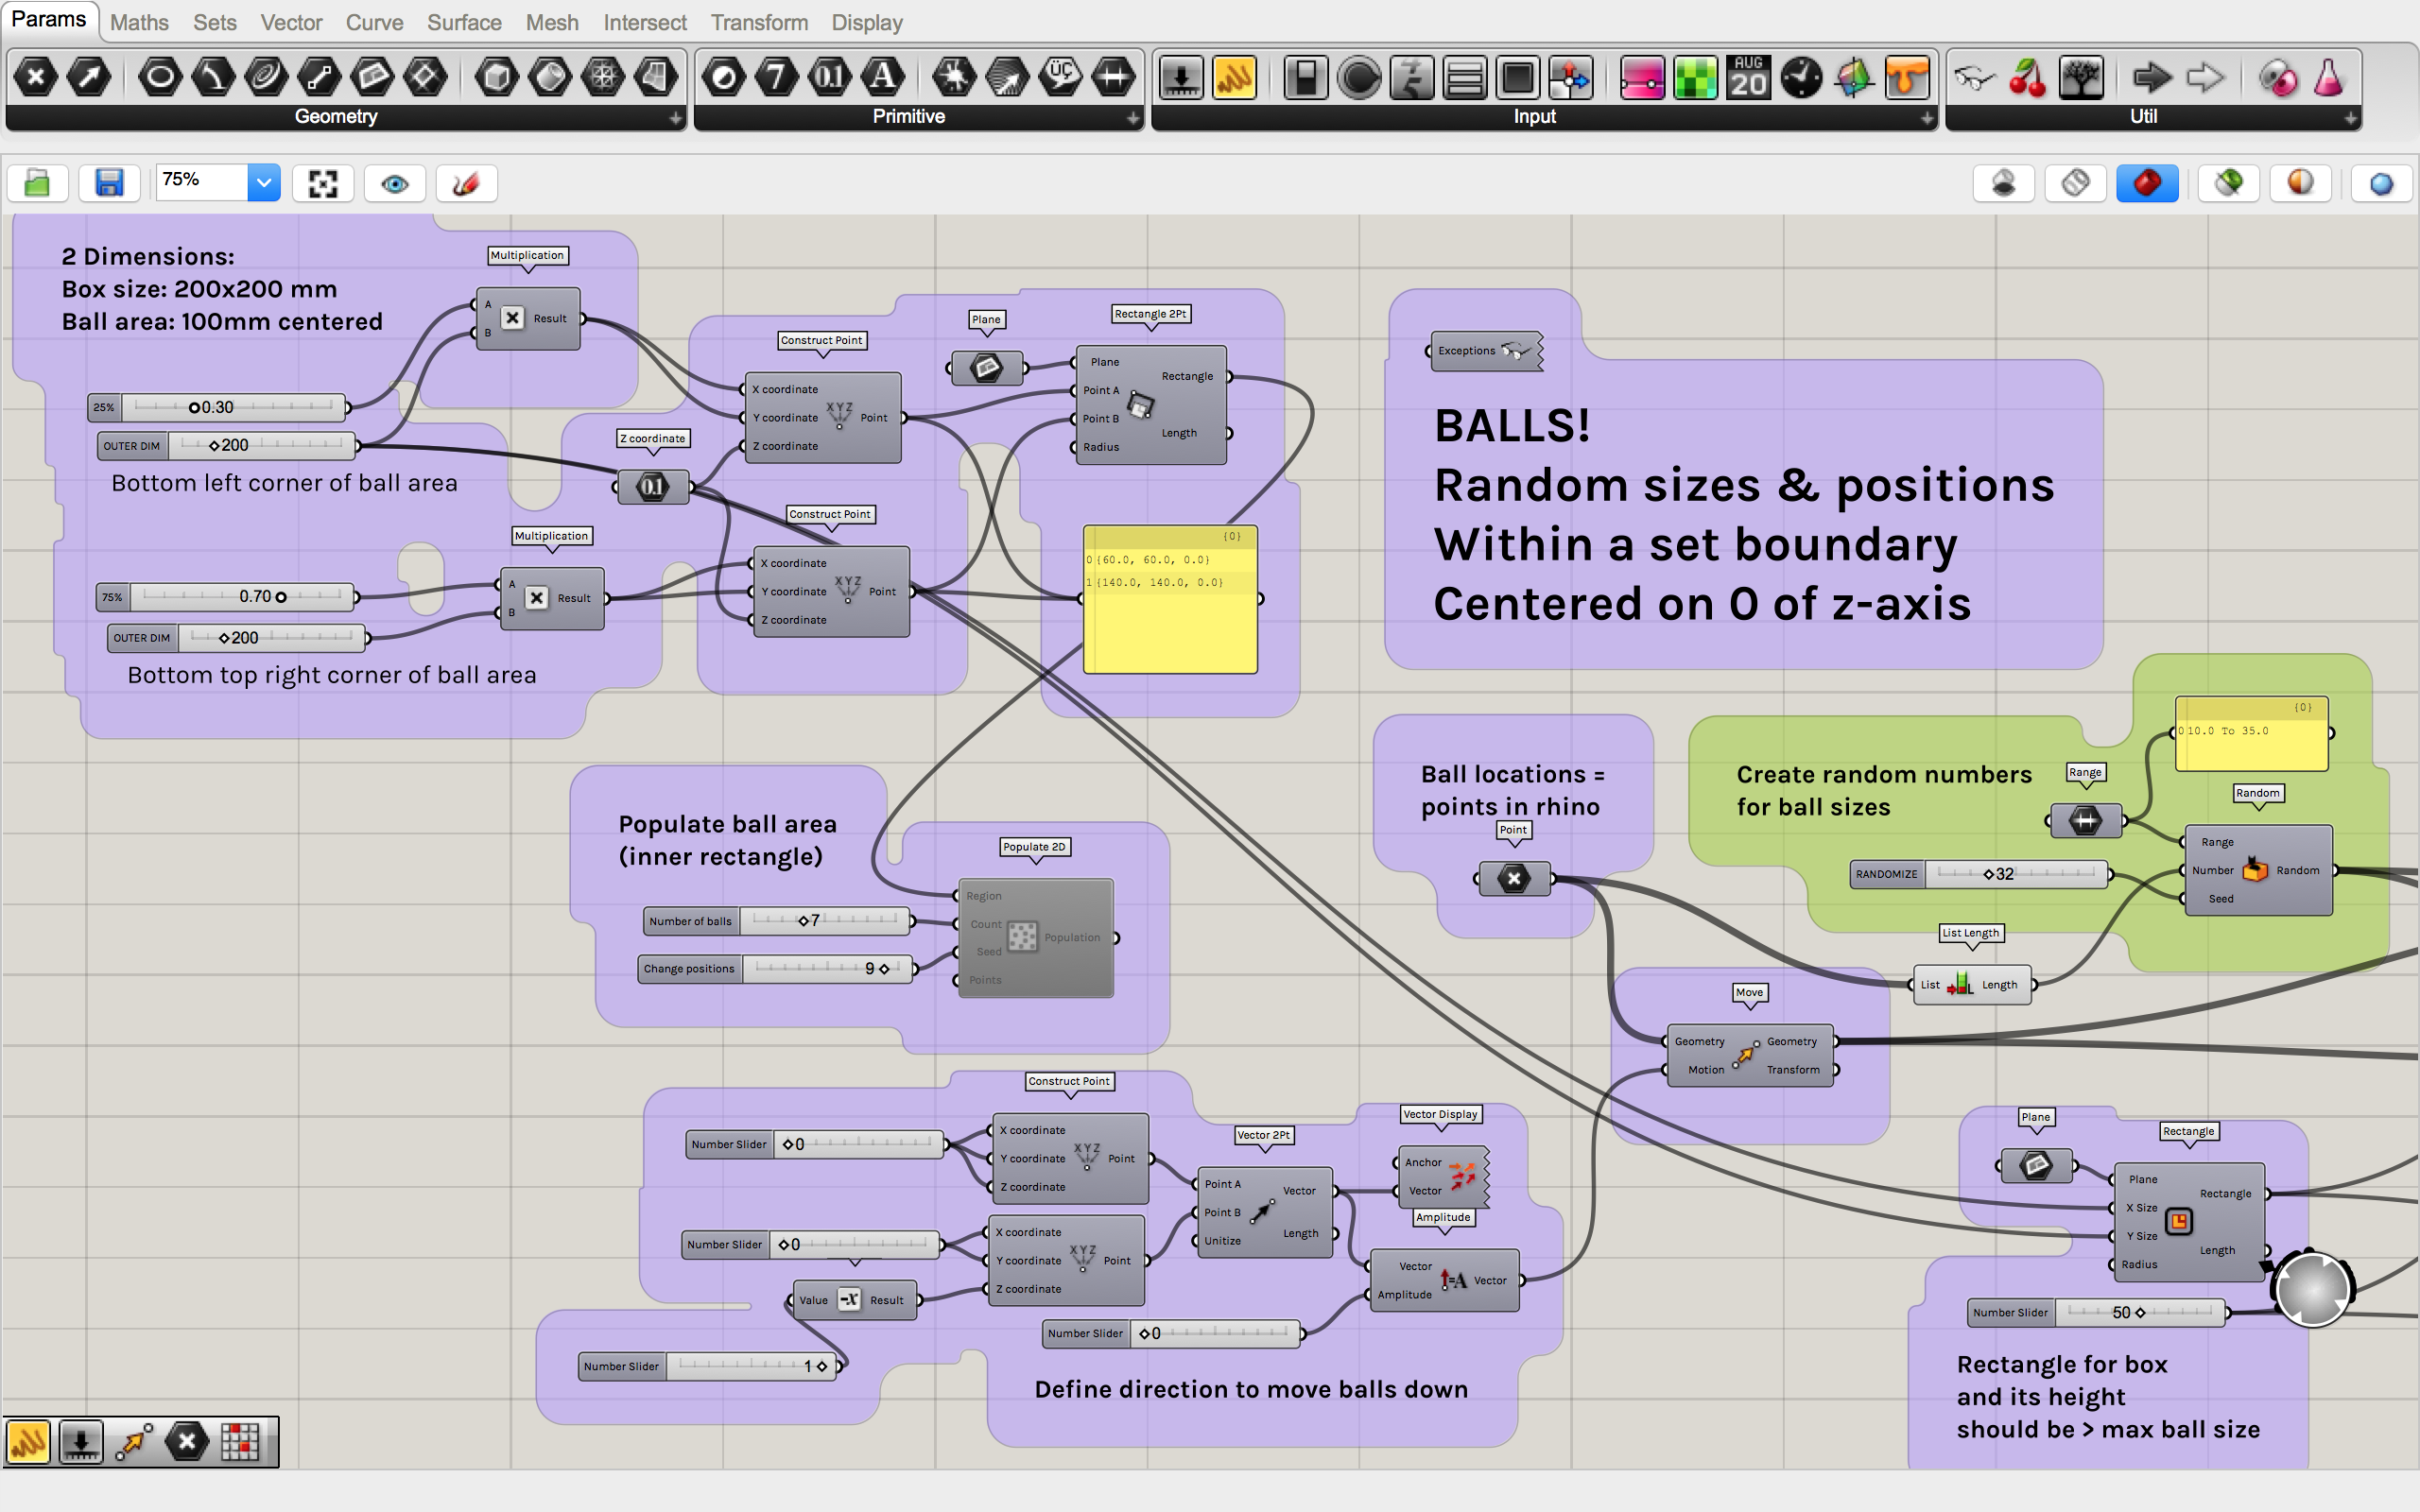The height and width of the screenshot is (1512, 2420).
Task: Pick the red grid icon in the bottom tray
Action: (240, 1442)
